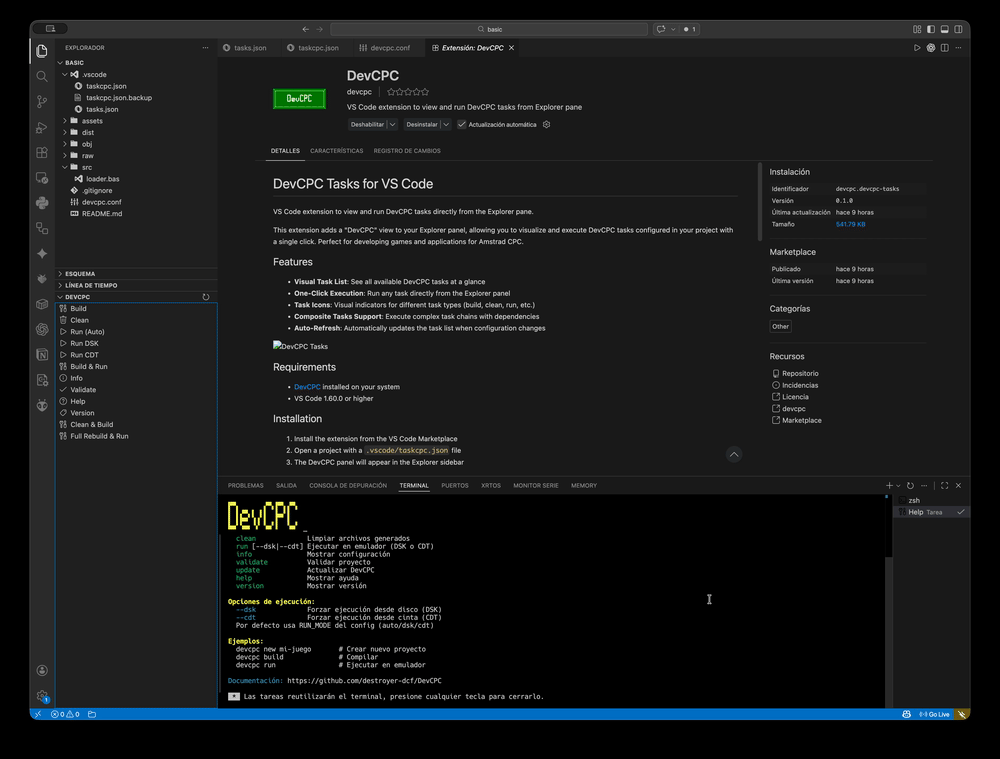Click the errors and warnings status indicator
Screen dimensions: 1000x759
coord(65,714)
